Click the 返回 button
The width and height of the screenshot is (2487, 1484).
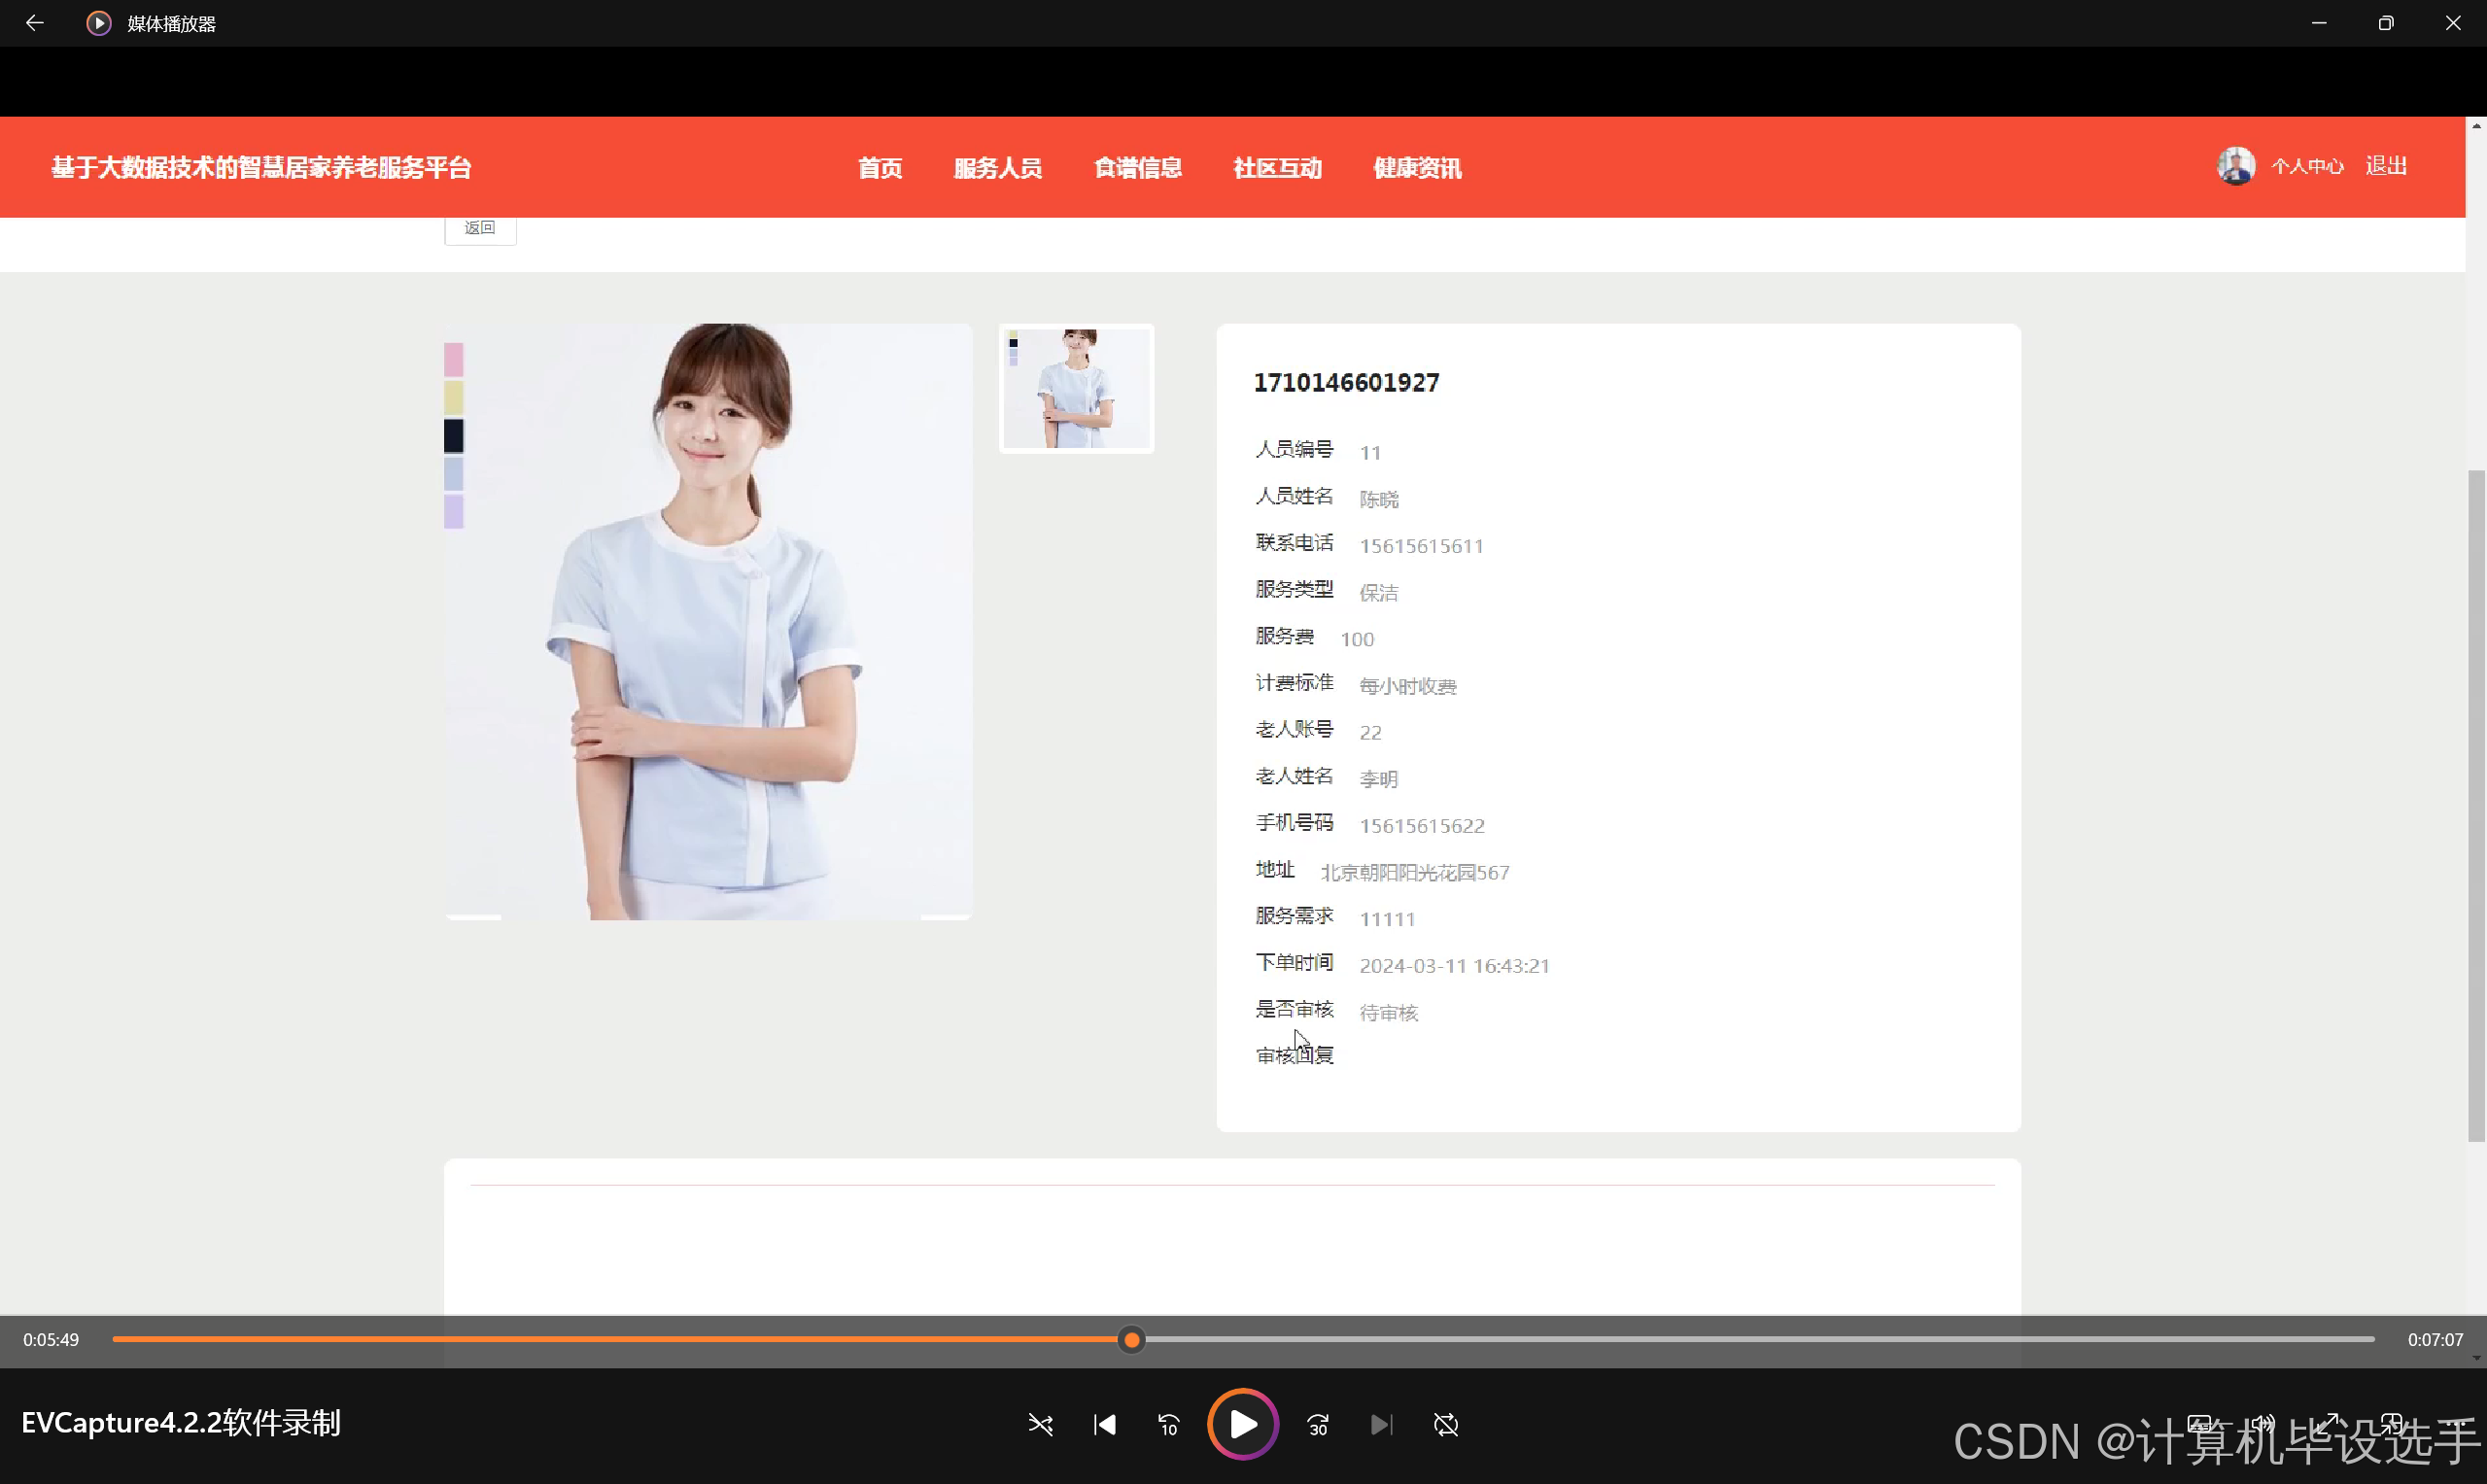pyautogui.click(x=480, y=228)
